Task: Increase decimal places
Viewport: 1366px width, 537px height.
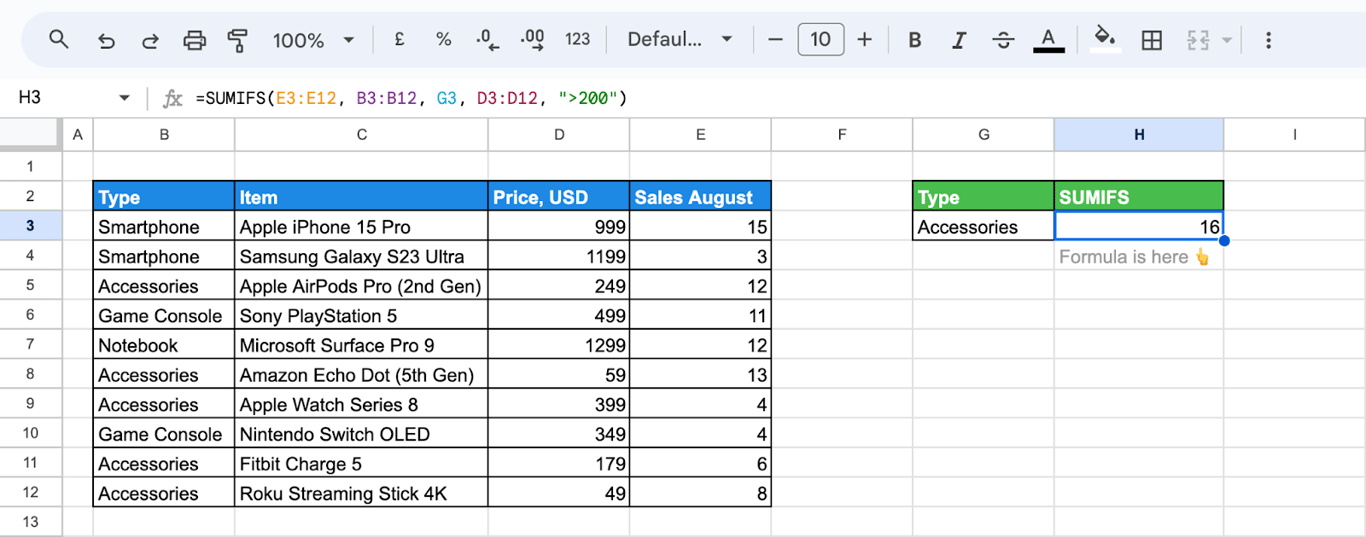Action: [533, 40]
